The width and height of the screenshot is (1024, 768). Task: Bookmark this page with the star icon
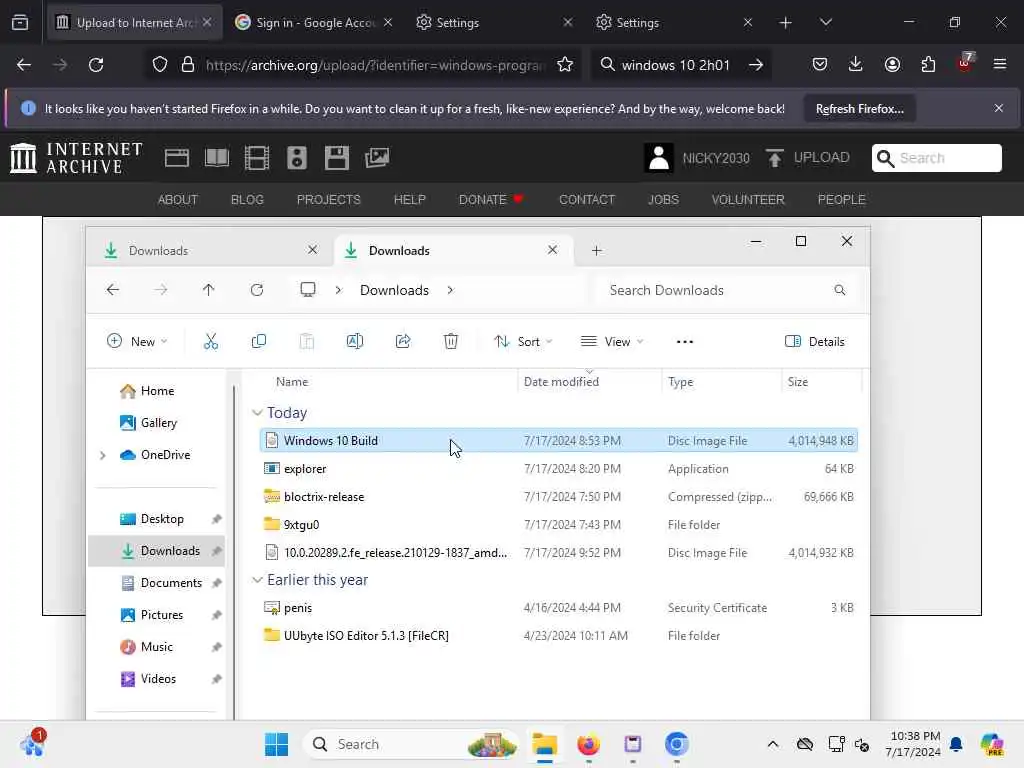point(565,65)
